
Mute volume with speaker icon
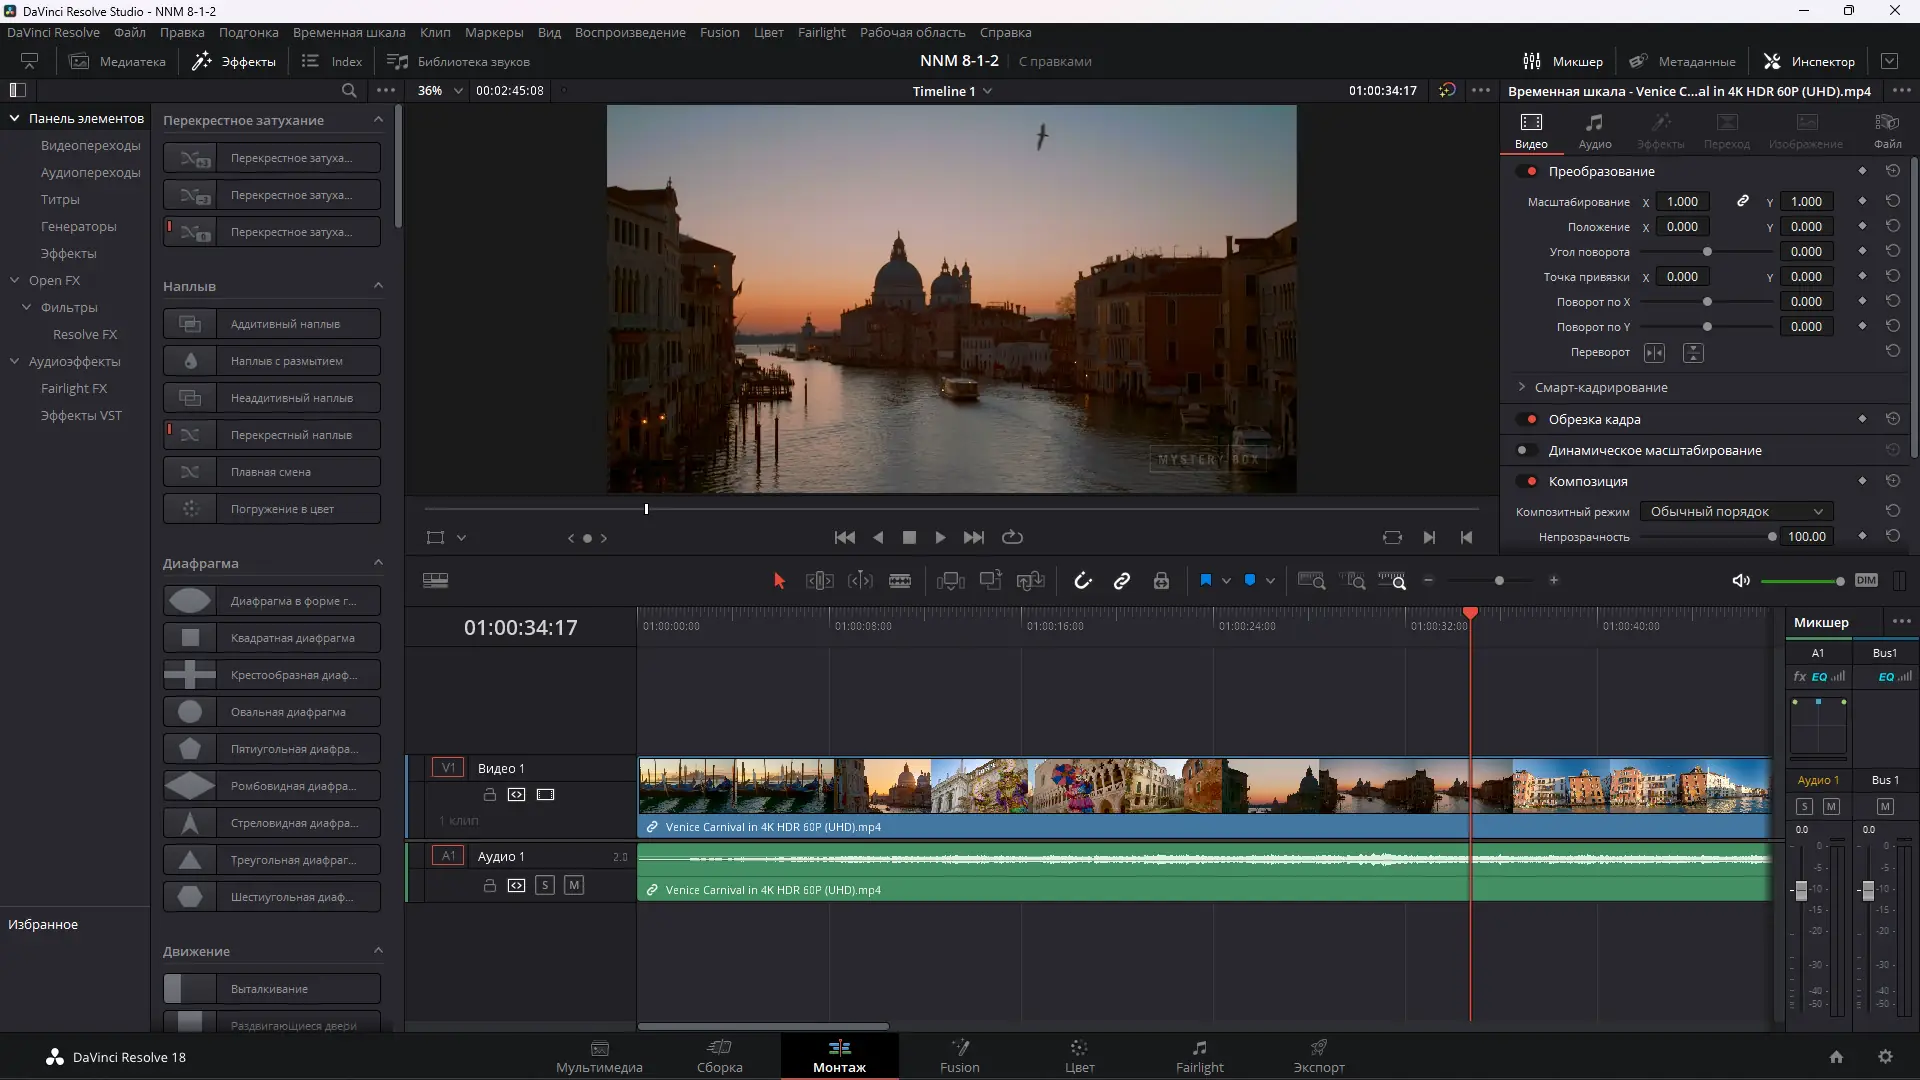[x=1741, y=581]
